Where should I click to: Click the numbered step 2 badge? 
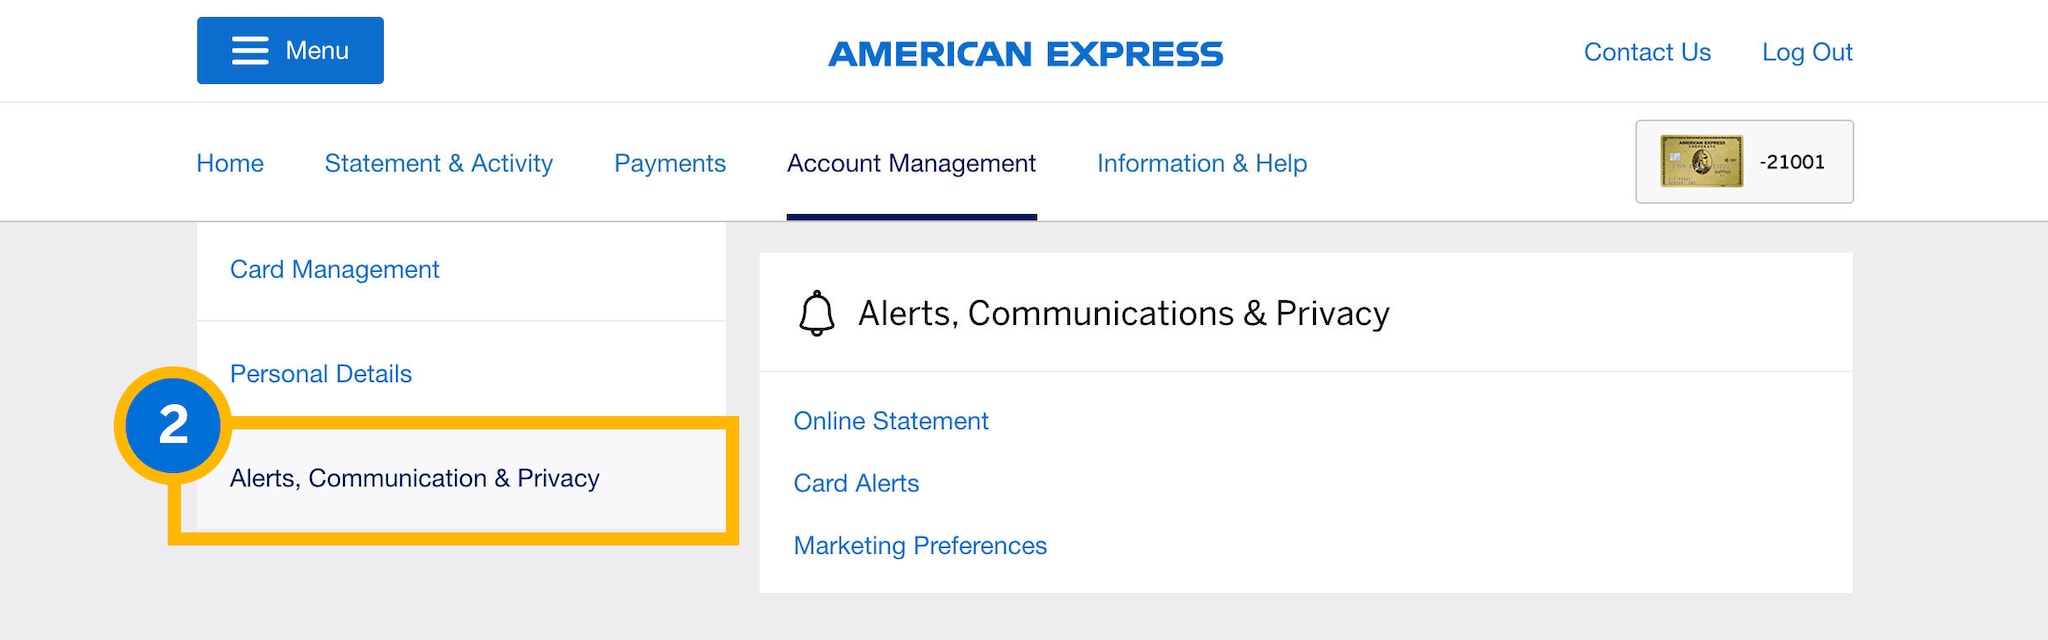coord(173,425)
